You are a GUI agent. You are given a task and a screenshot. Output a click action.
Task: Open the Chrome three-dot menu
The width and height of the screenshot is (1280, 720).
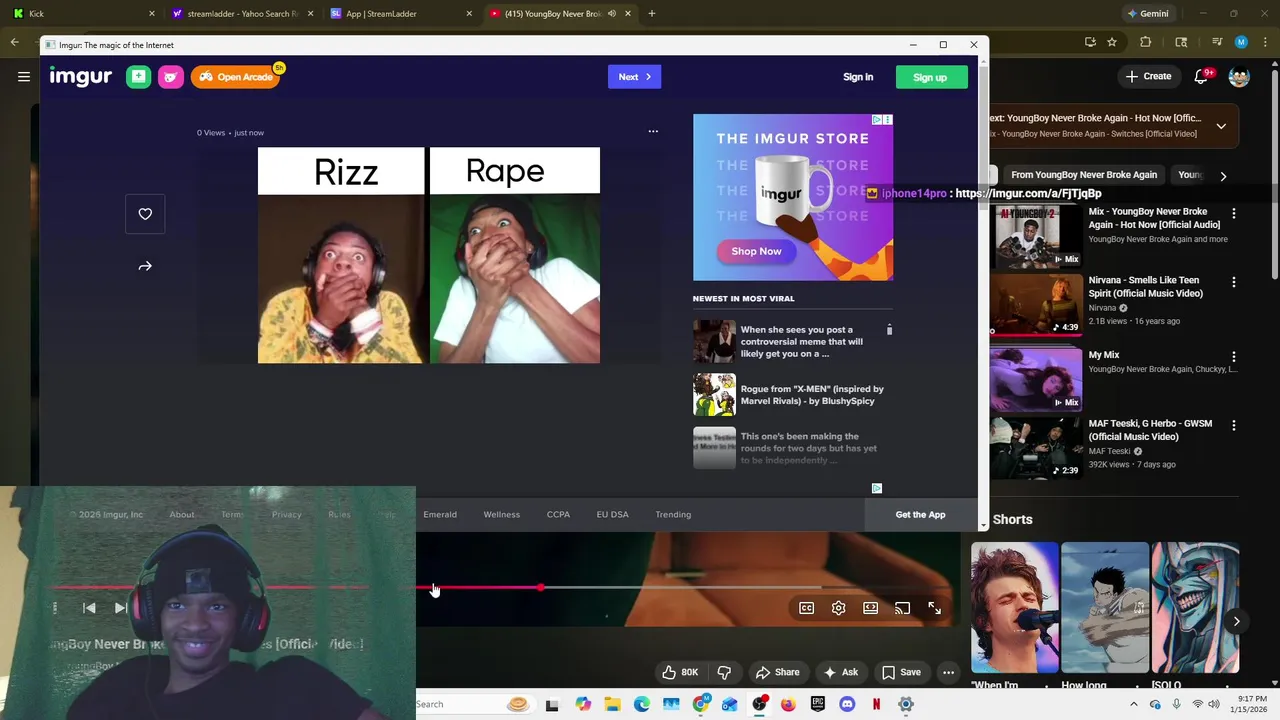(1263, 42)
